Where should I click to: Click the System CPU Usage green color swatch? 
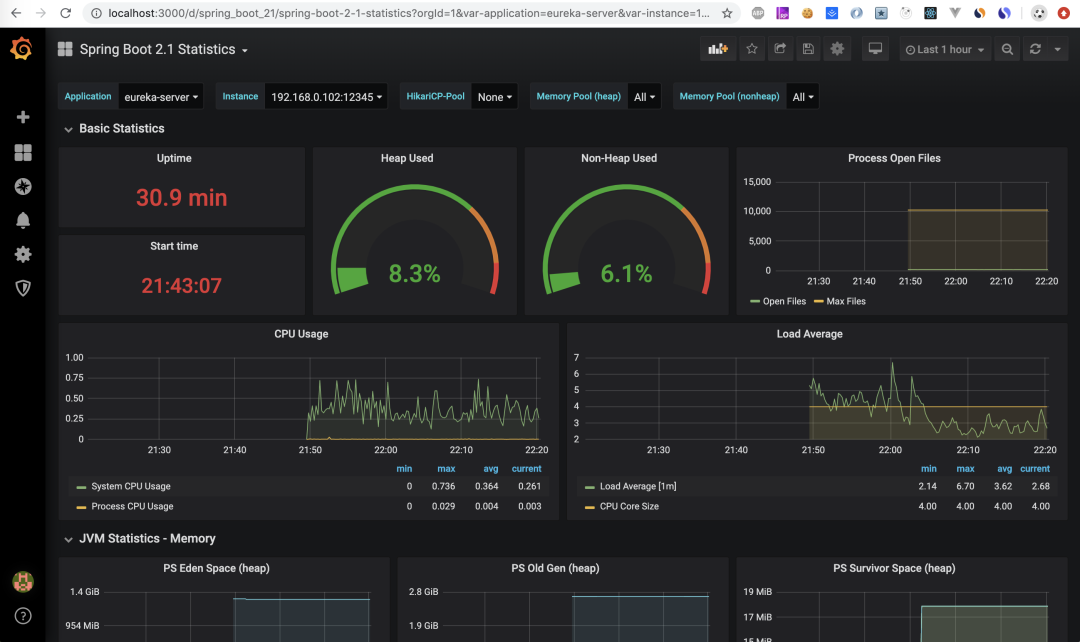point(81,487)
